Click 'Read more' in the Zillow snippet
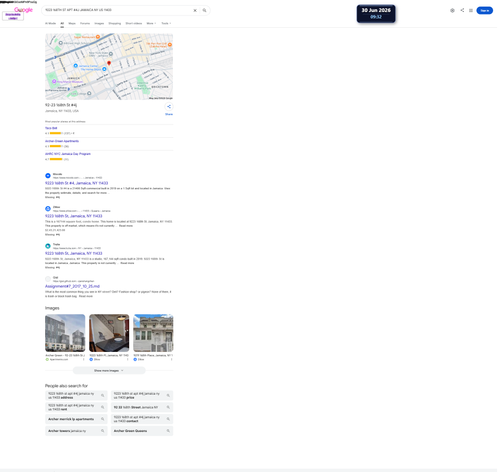The width and height of the screenshot is (500, 472). [x=126, y=227]
